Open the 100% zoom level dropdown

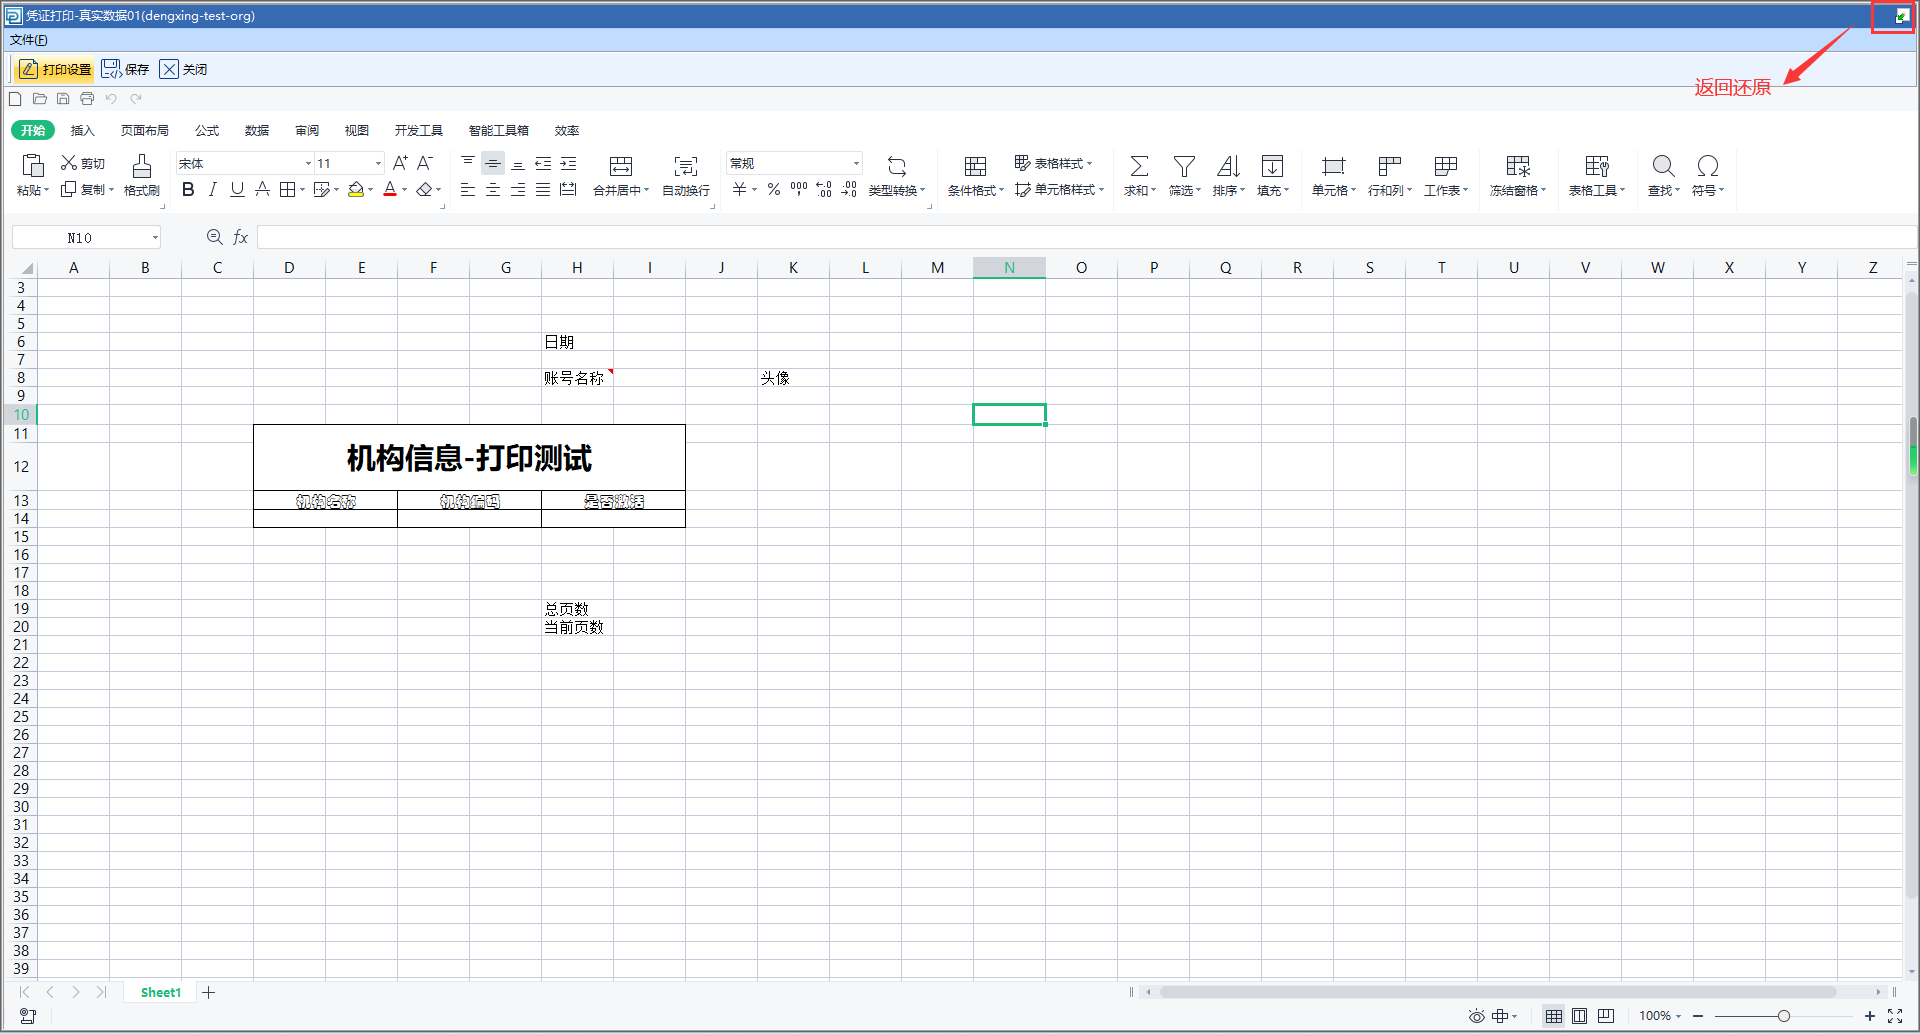(1660, 1016)
